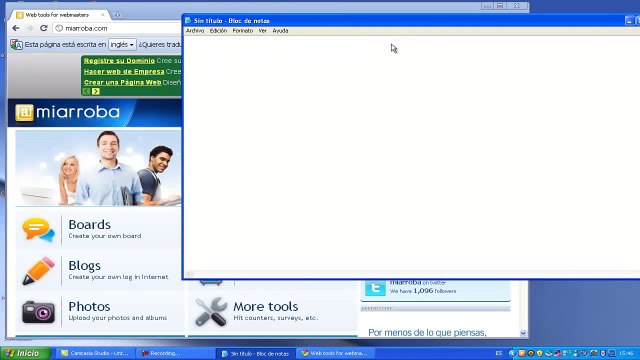Click the Por menos de lo que piensas text
Screen dimensions: 640x360
tap(427, 333)
